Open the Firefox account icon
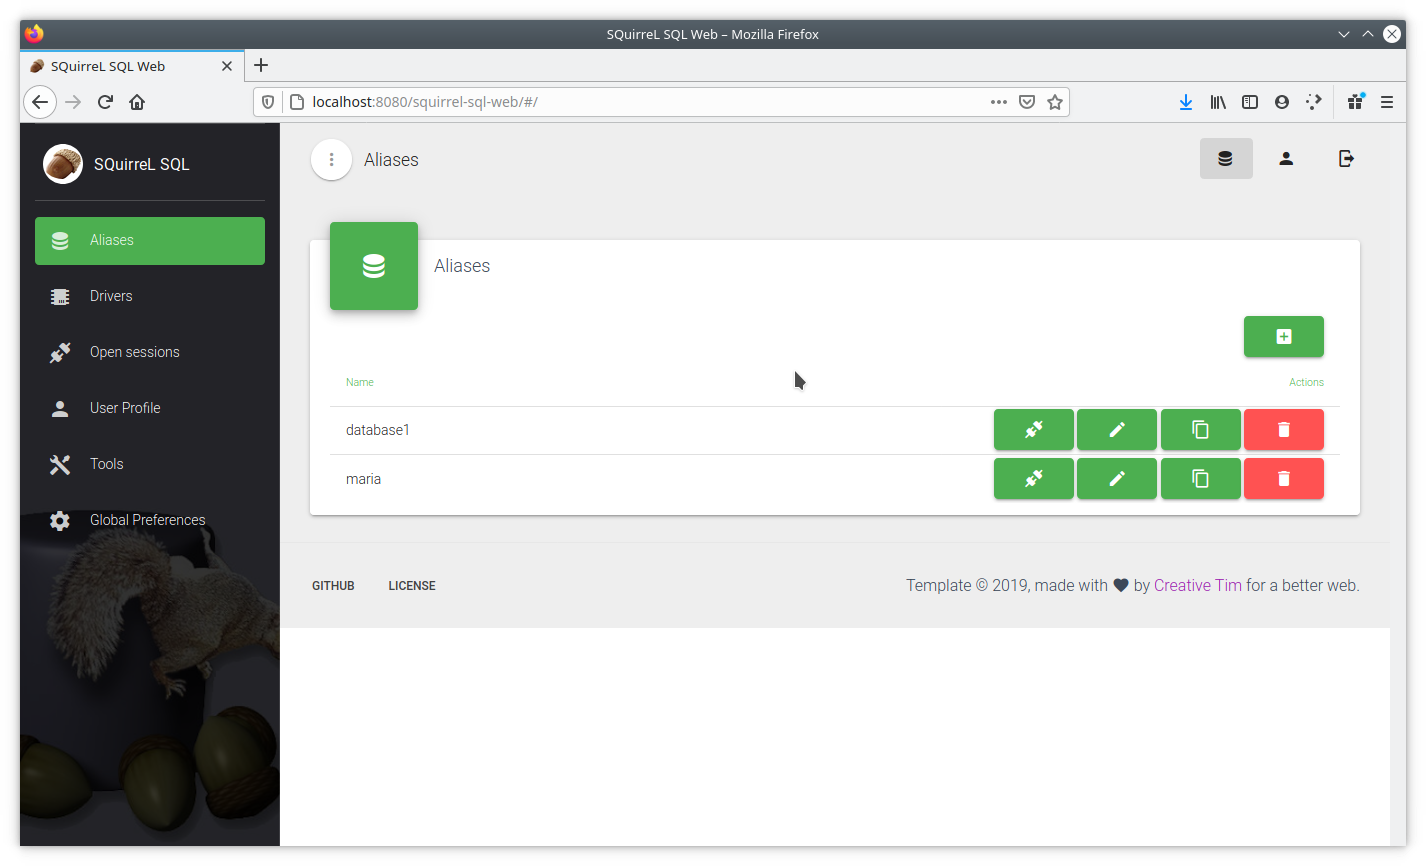The image size is (1426, 866). coord(1282,102)
